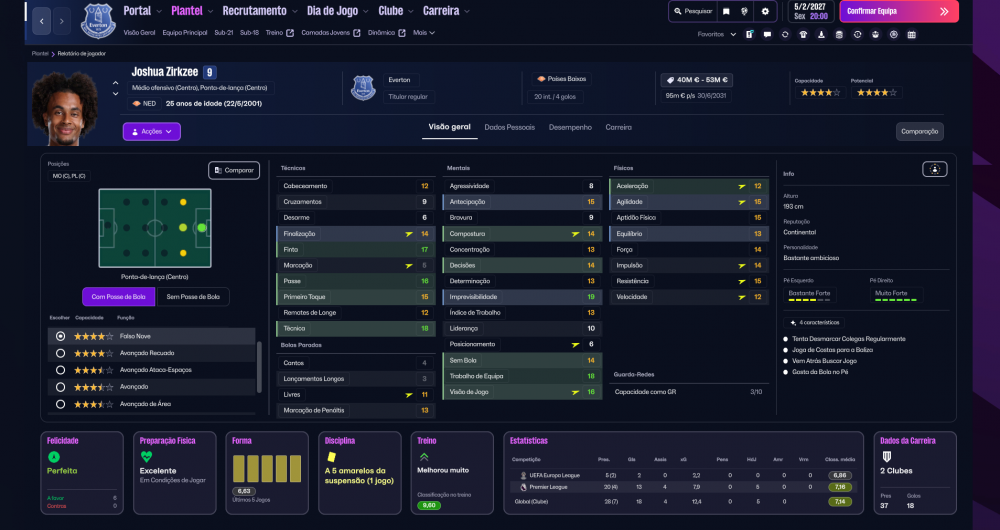Click the heart icon in Preparação Física
This screenshot has width=1000, height=530.
click(x=146, y=457)
